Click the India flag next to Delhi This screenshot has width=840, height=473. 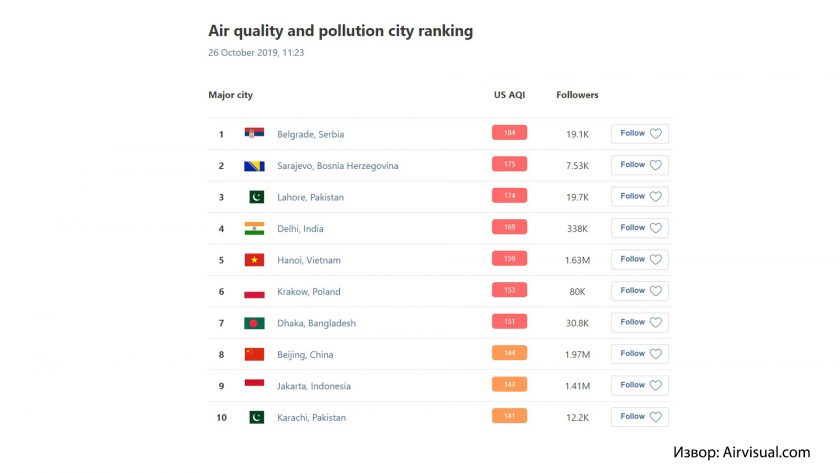[x=254, y=229]
